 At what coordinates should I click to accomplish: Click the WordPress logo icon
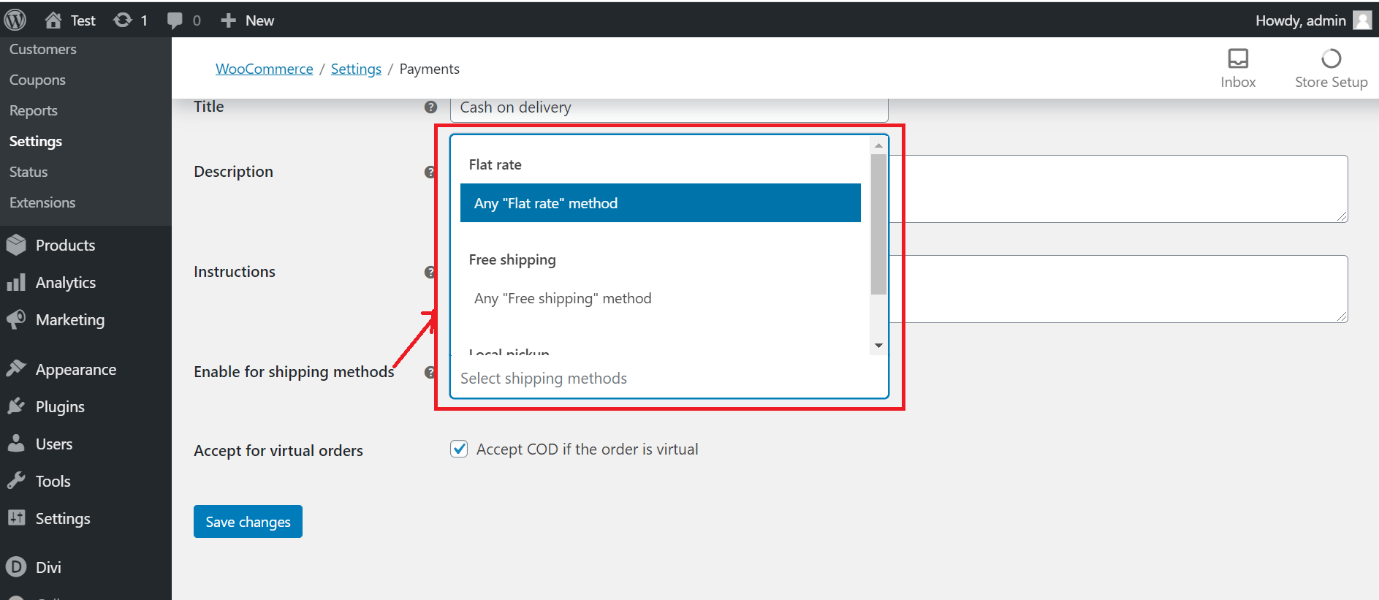click(15, 19)
